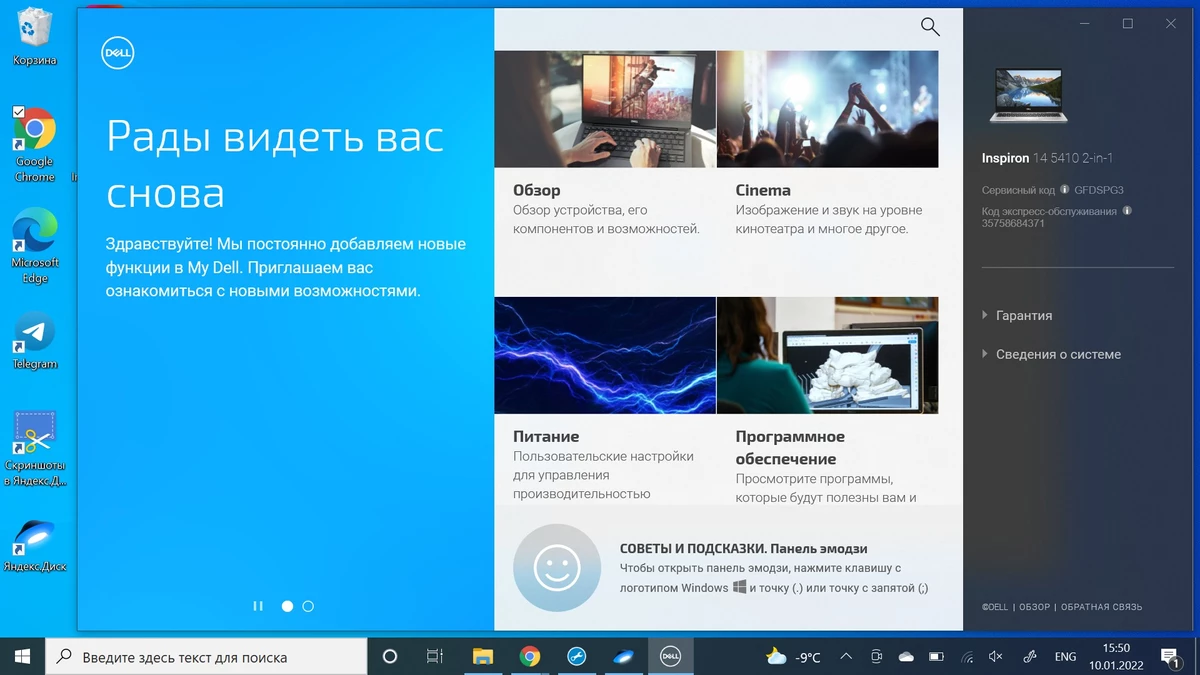1200x675 pixels.
Task: Click the Dell logo in My Dell window
Action: coord(118,53)
